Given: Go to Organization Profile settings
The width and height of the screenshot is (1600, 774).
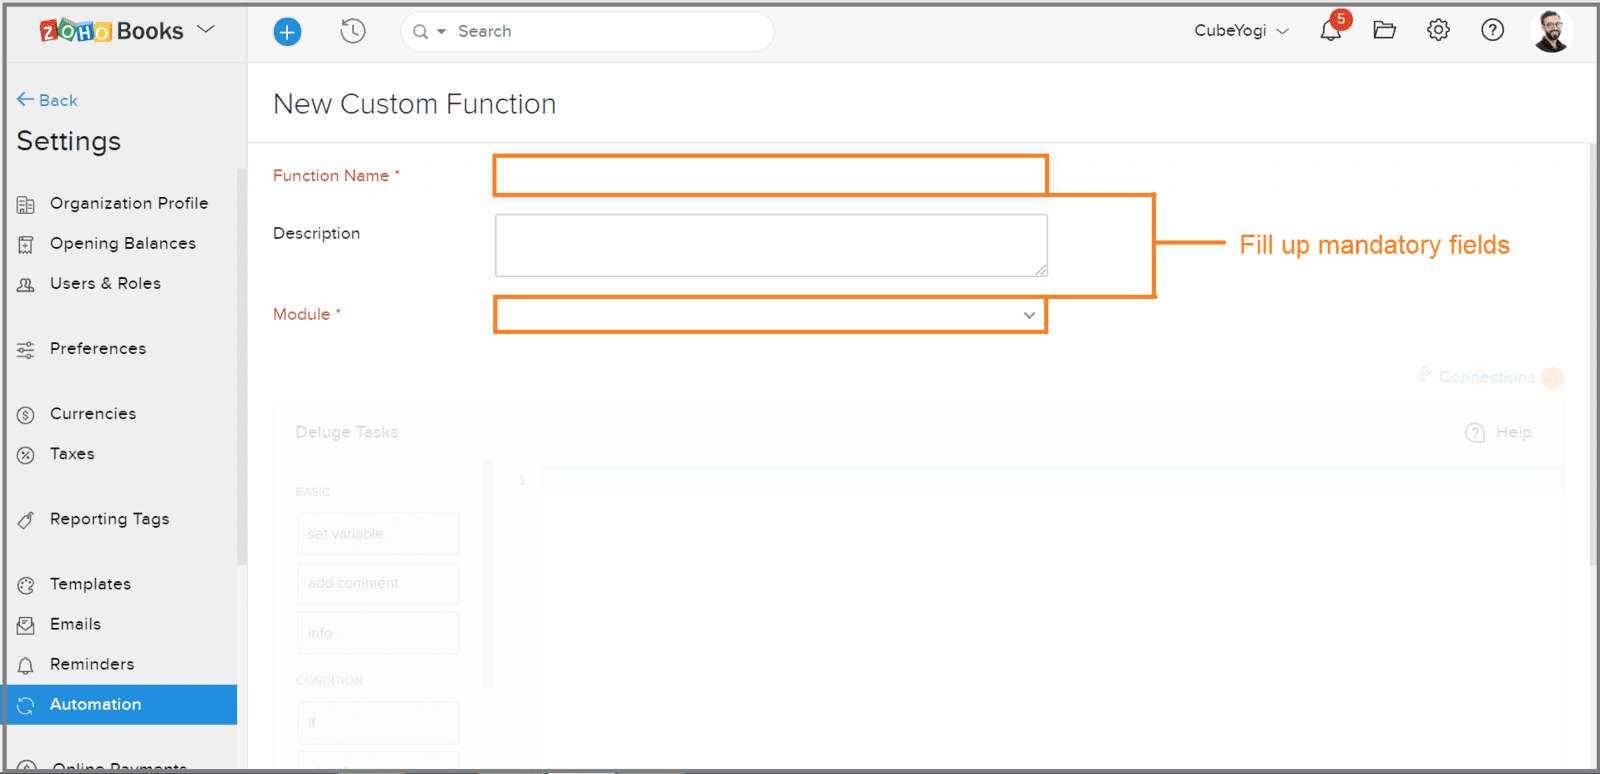Looking at the screenshot, I should click(129, 203).
